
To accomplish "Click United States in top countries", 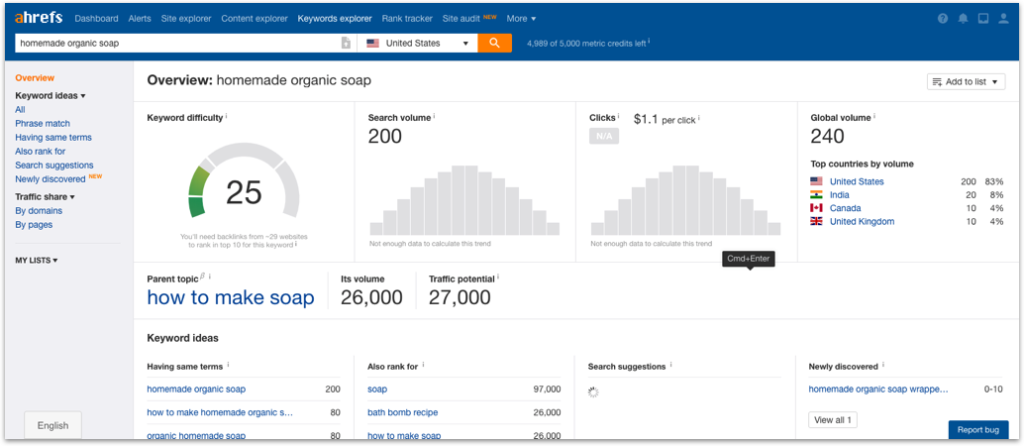I will click(857, 182).
